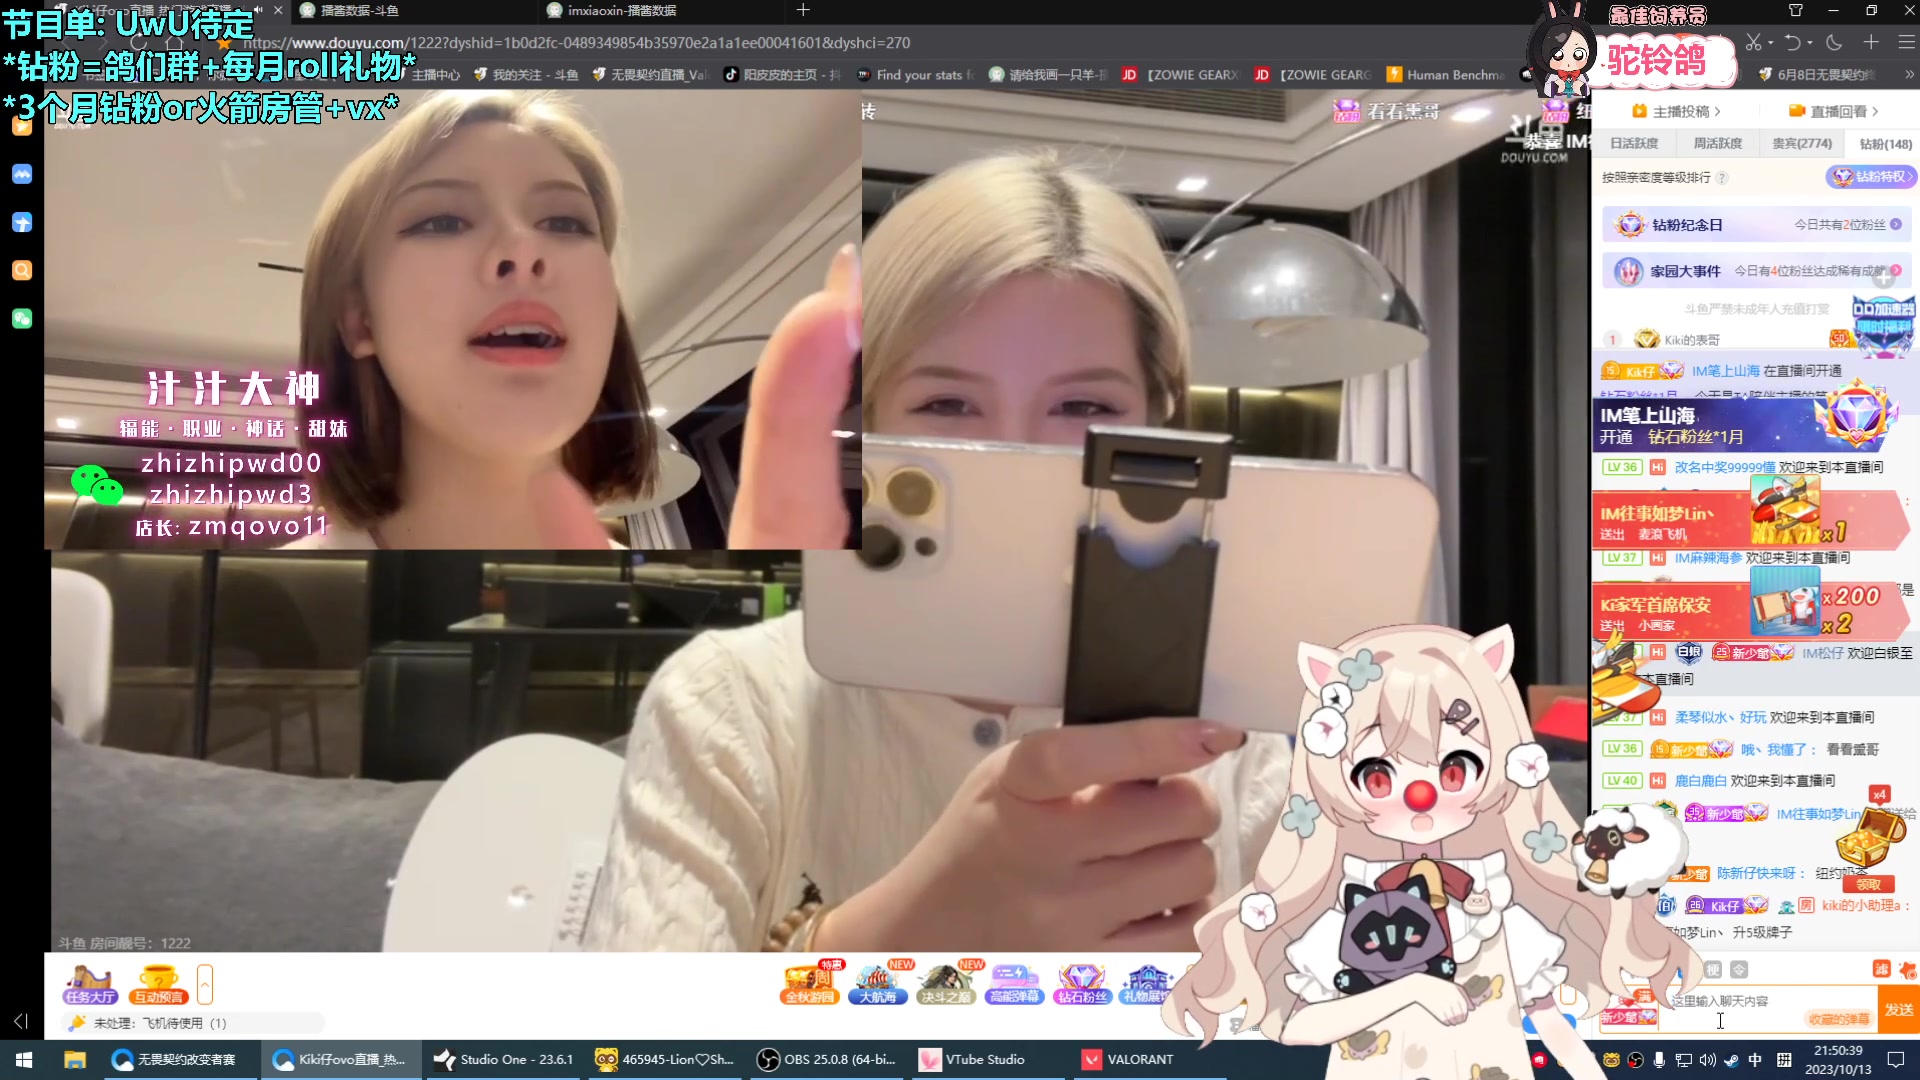The width and height of the screenshot is (1920, 1080).
Task: Claim the treasure chest 领取 button
Action: tap(1869, 885)
